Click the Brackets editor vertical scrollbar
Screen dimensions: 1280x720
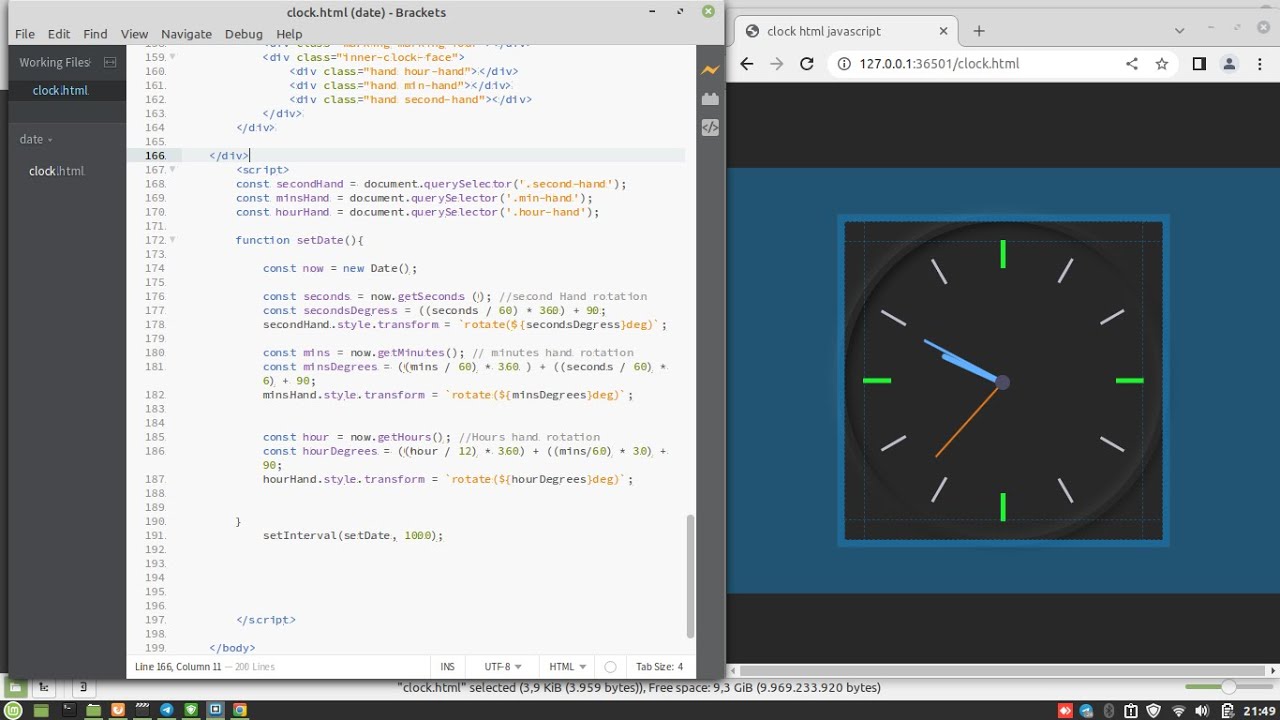pyautogui.click(x=690, y=576)
